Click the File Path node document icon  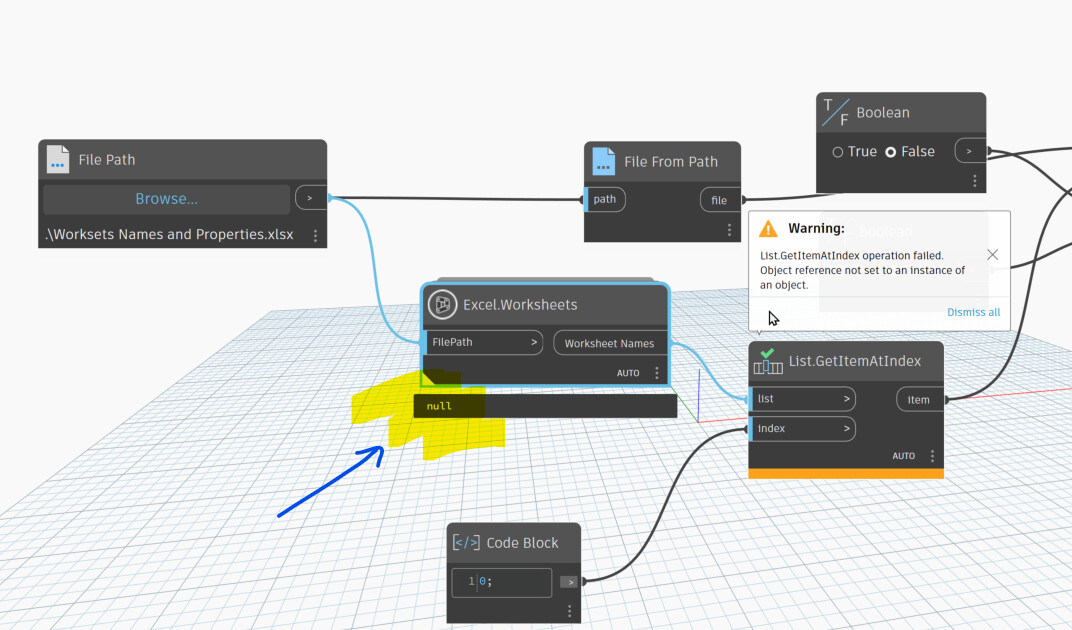pos(57,159)
